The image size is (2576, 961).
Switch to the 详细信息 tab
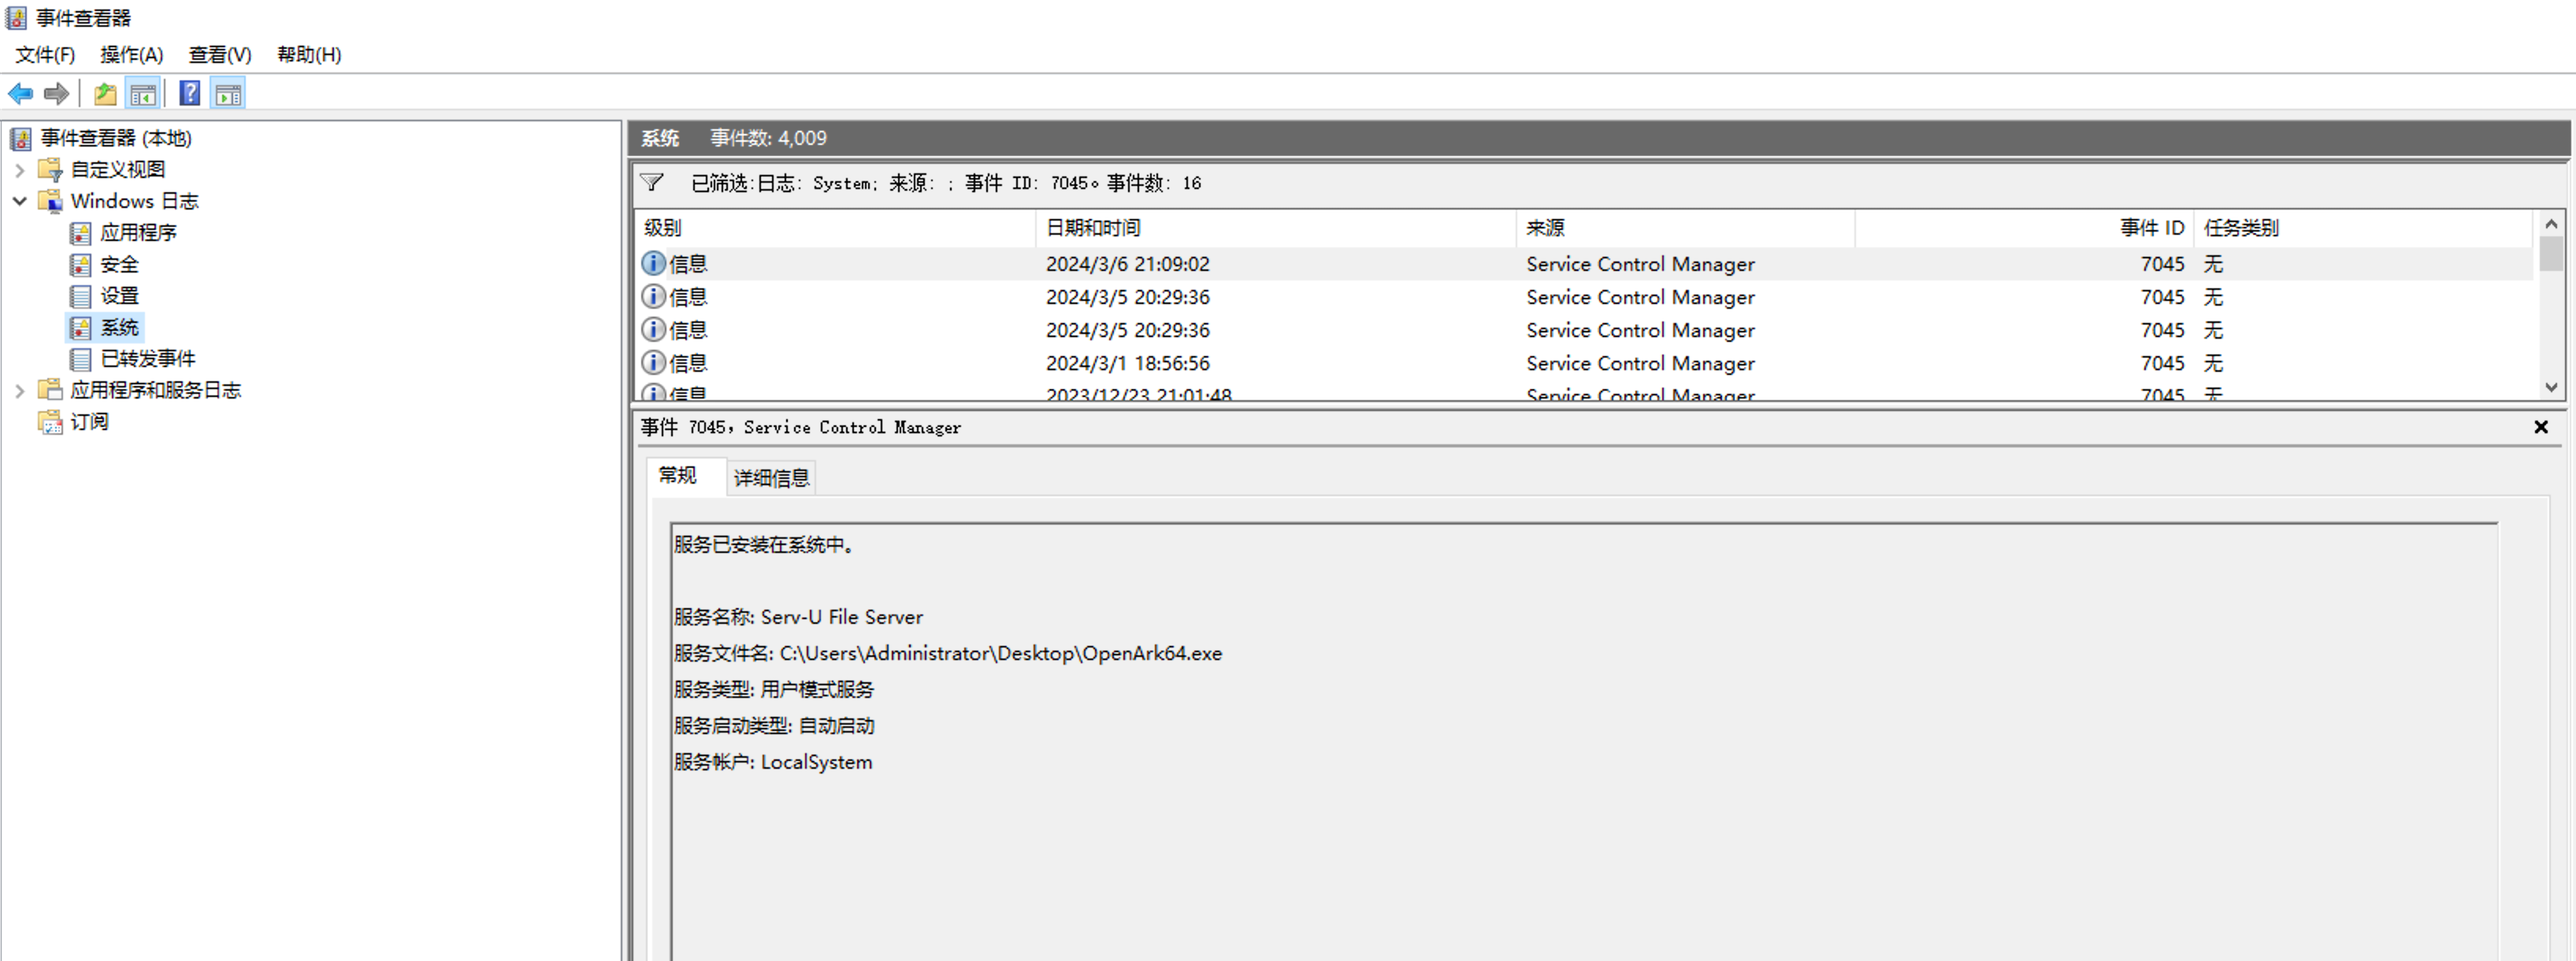(770, 478)
